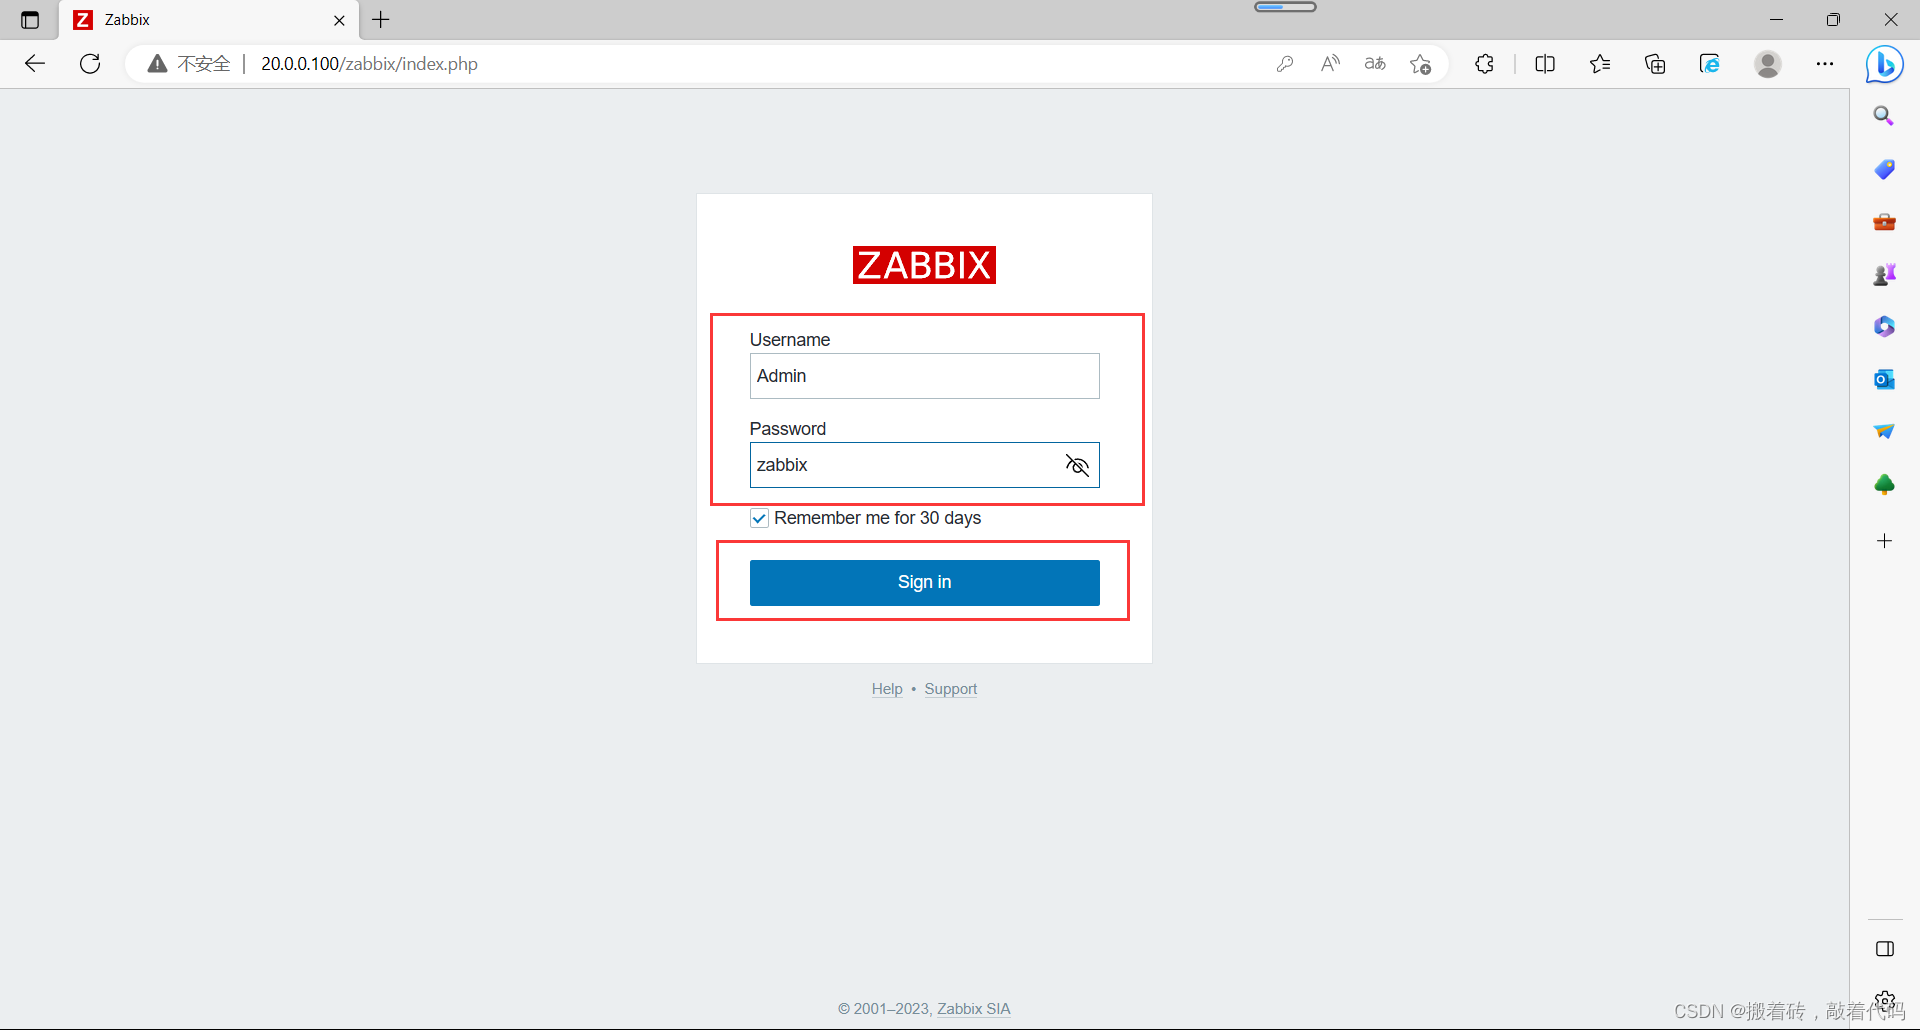Screen dimensions: 1920x1030
Task: Open the translate page icon
Action: [x=1375, y=64]
